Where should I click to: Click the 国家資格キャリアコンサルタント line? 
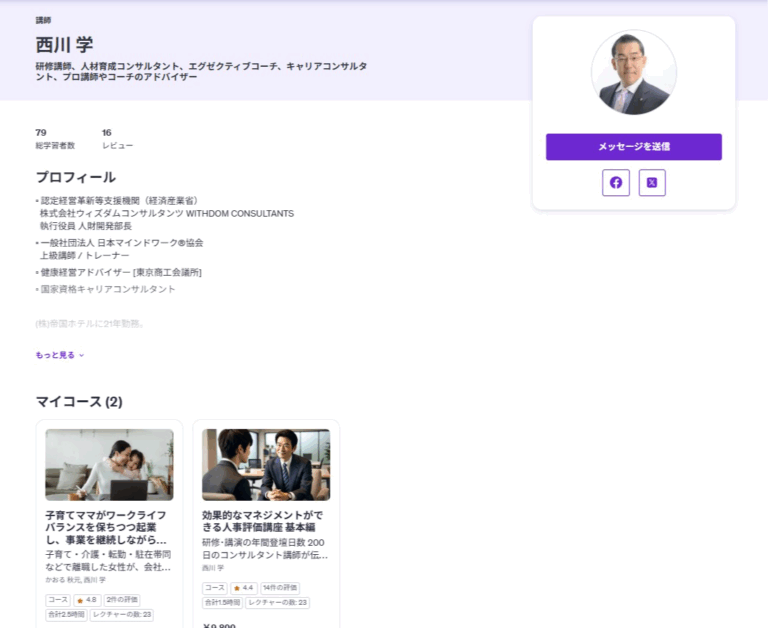tap(105, 289)
